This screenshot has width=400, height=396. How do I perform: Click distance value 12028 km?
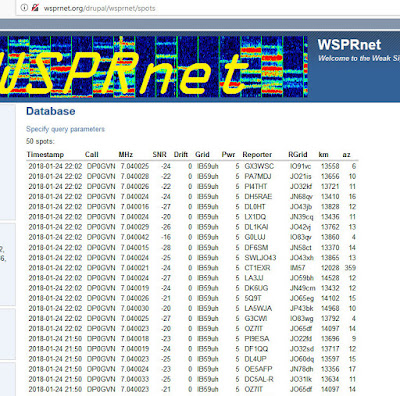pyautogui.click(x=330, y=268)
